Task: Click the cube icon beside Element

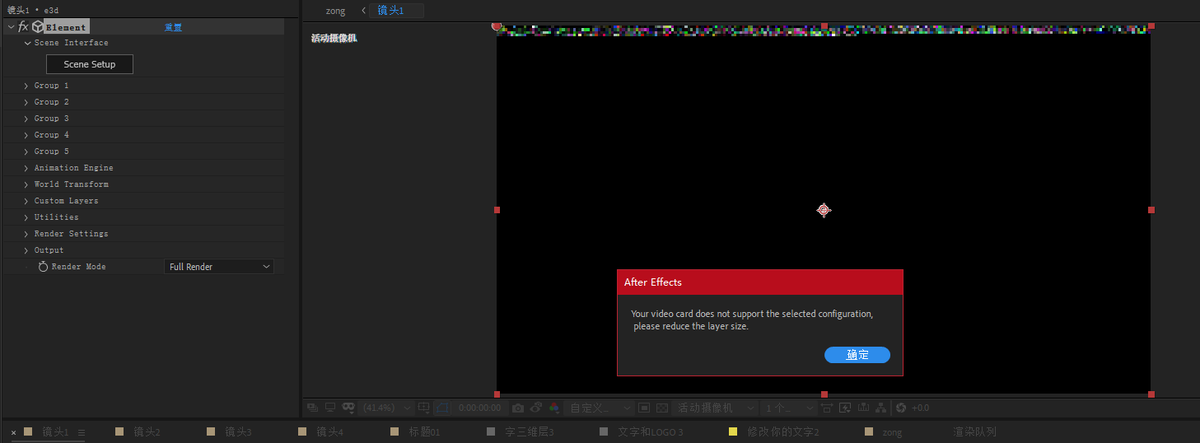Action: pyautogui.click(x=36, y=27)
